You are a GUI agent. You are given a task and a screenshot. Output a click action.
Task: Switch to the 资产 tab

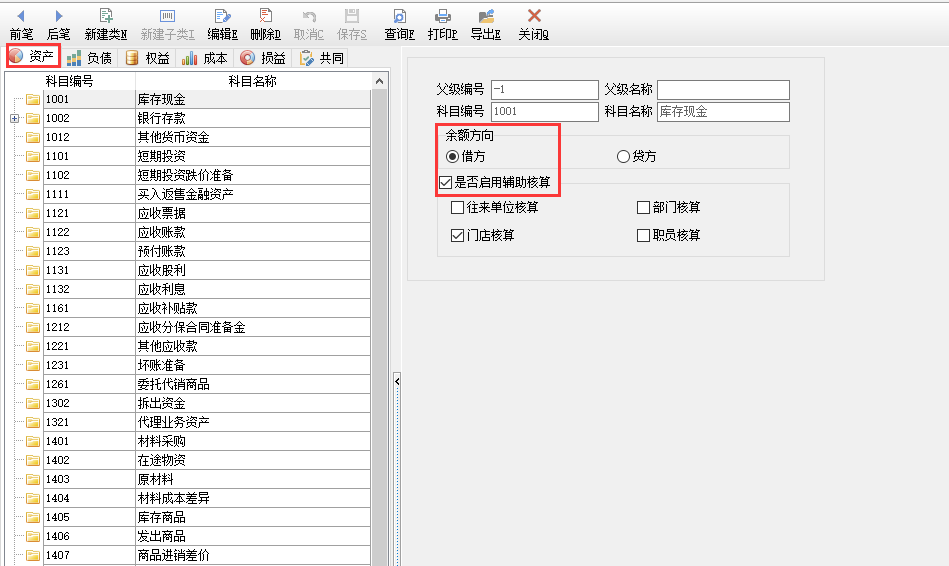pos(33,56)
